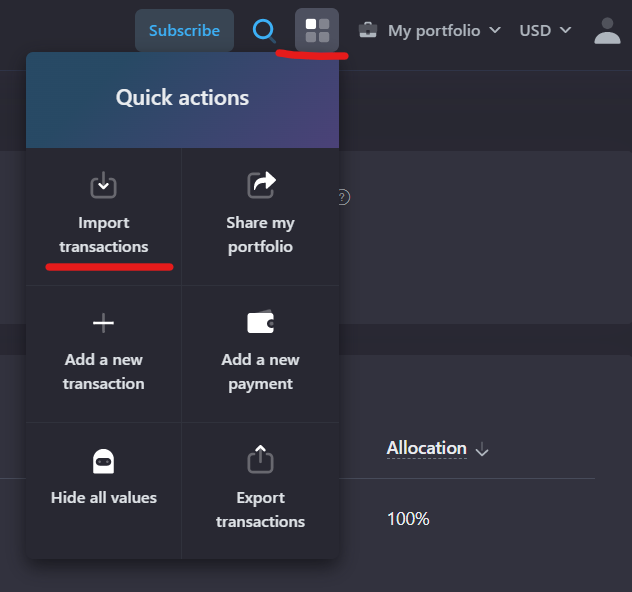
Task: Click the sort arrow next to Allocation
Action: pyautogui.click(x=482, y=450)
